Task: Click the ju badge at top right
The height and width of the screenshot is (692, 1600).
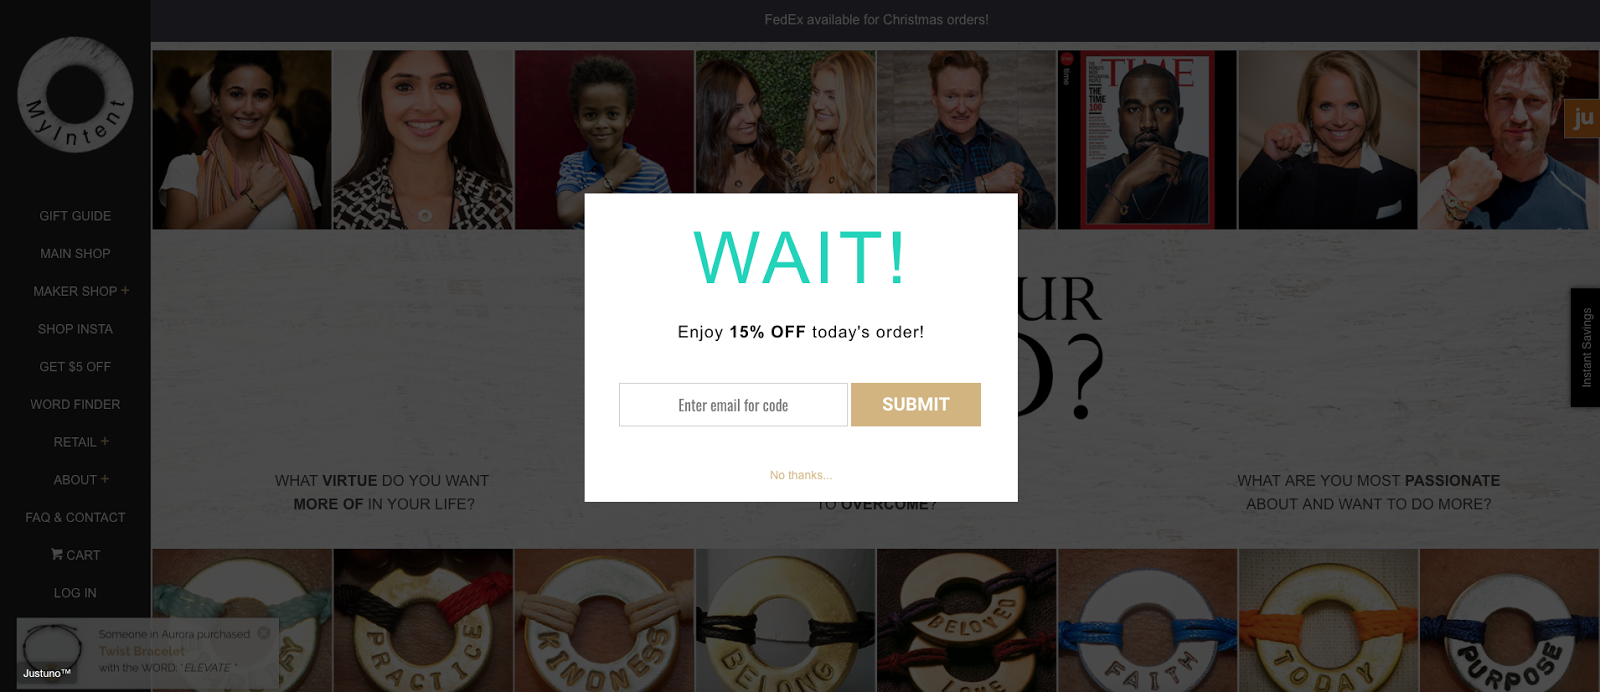Action: (1582, 118)
